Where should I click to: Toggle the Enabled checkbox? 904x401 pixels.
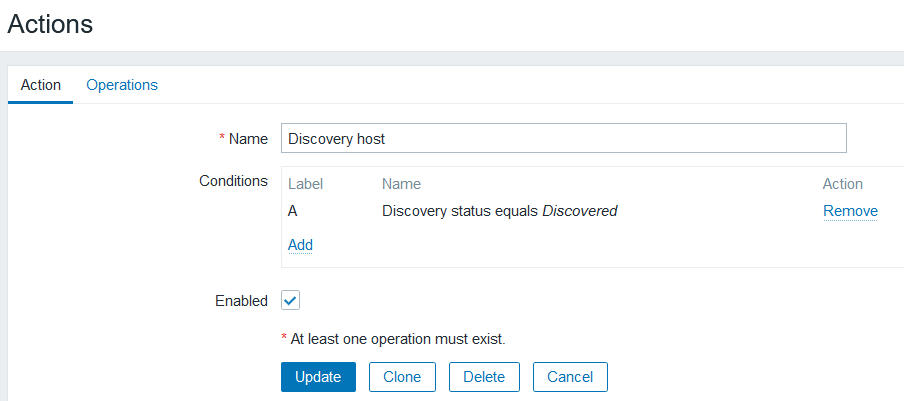[291, 300]
